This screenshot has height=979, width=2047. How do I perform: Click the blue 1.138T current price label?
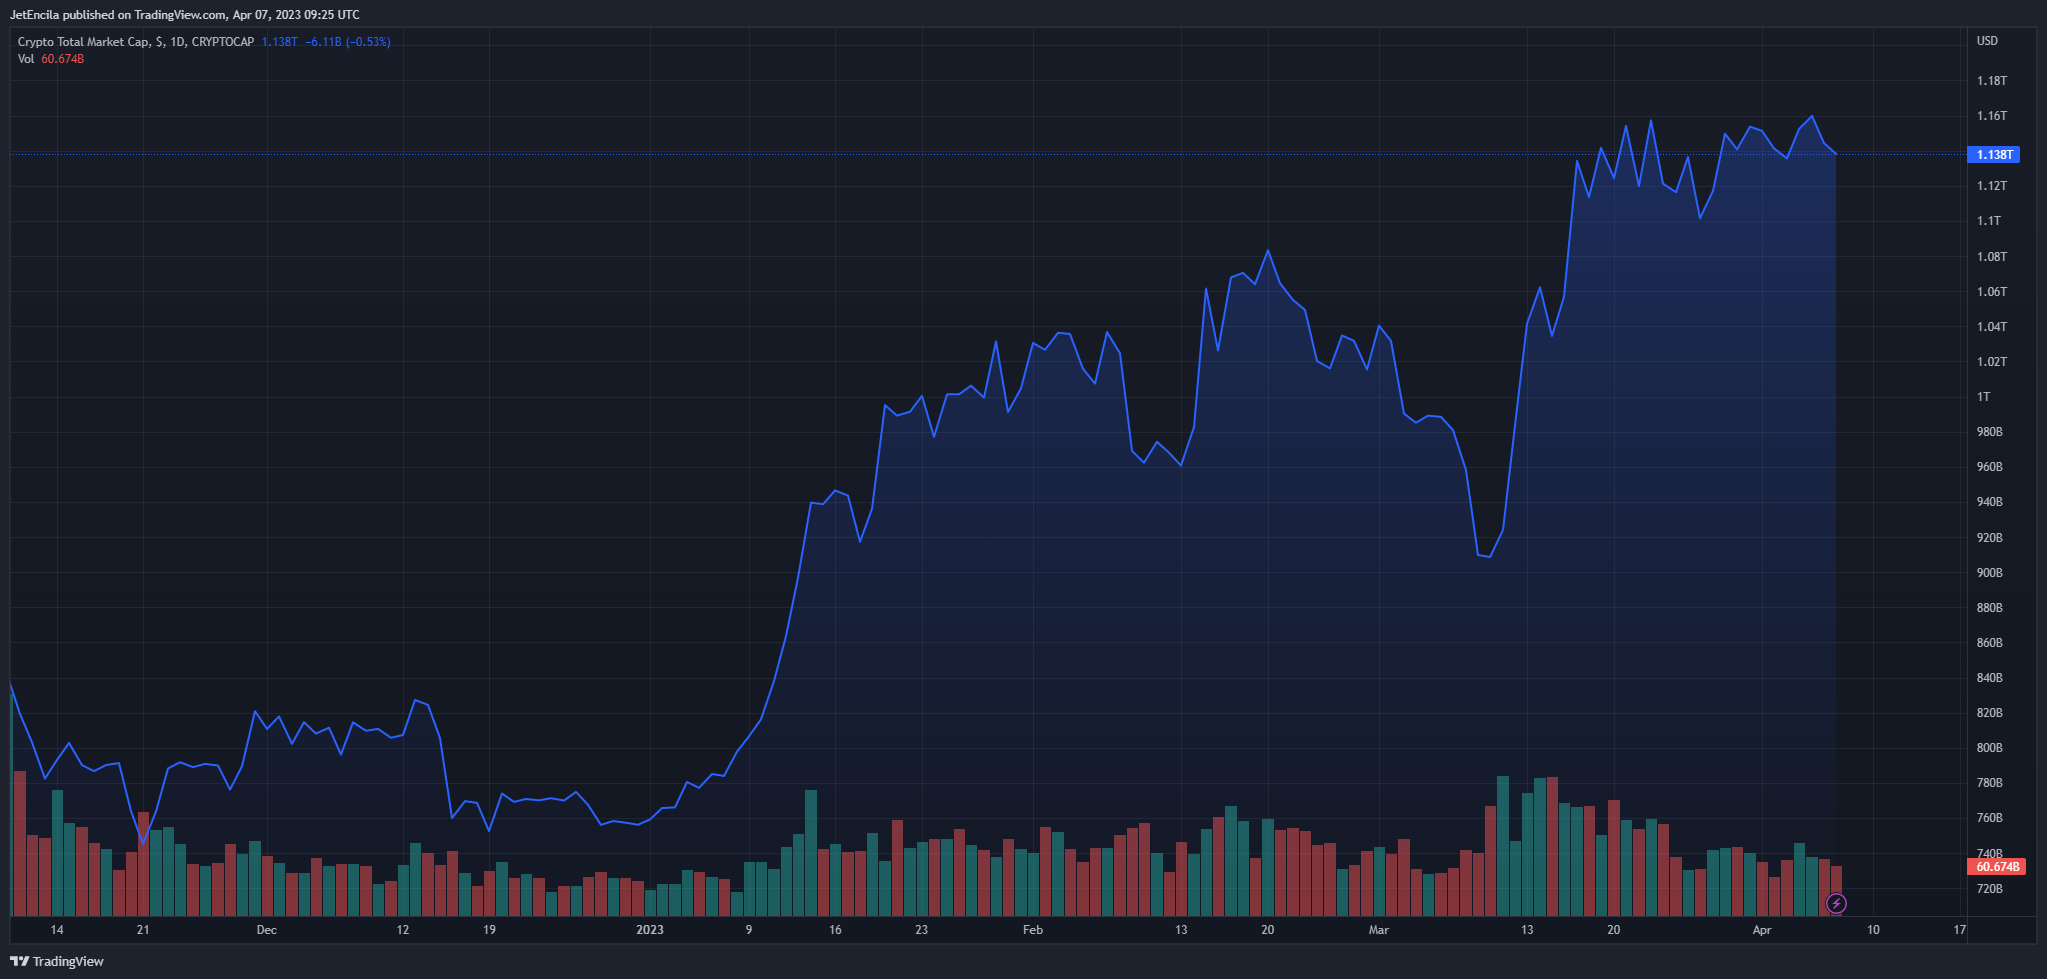pos(1993,155)
